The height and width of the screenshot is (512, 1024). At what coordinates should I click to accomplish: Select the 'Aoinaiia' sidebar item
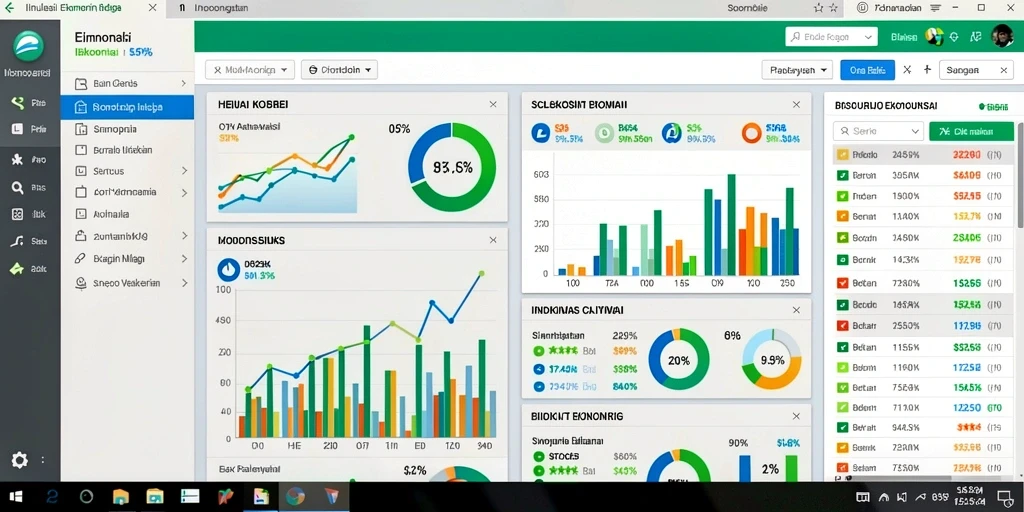[x=127, y=214]
